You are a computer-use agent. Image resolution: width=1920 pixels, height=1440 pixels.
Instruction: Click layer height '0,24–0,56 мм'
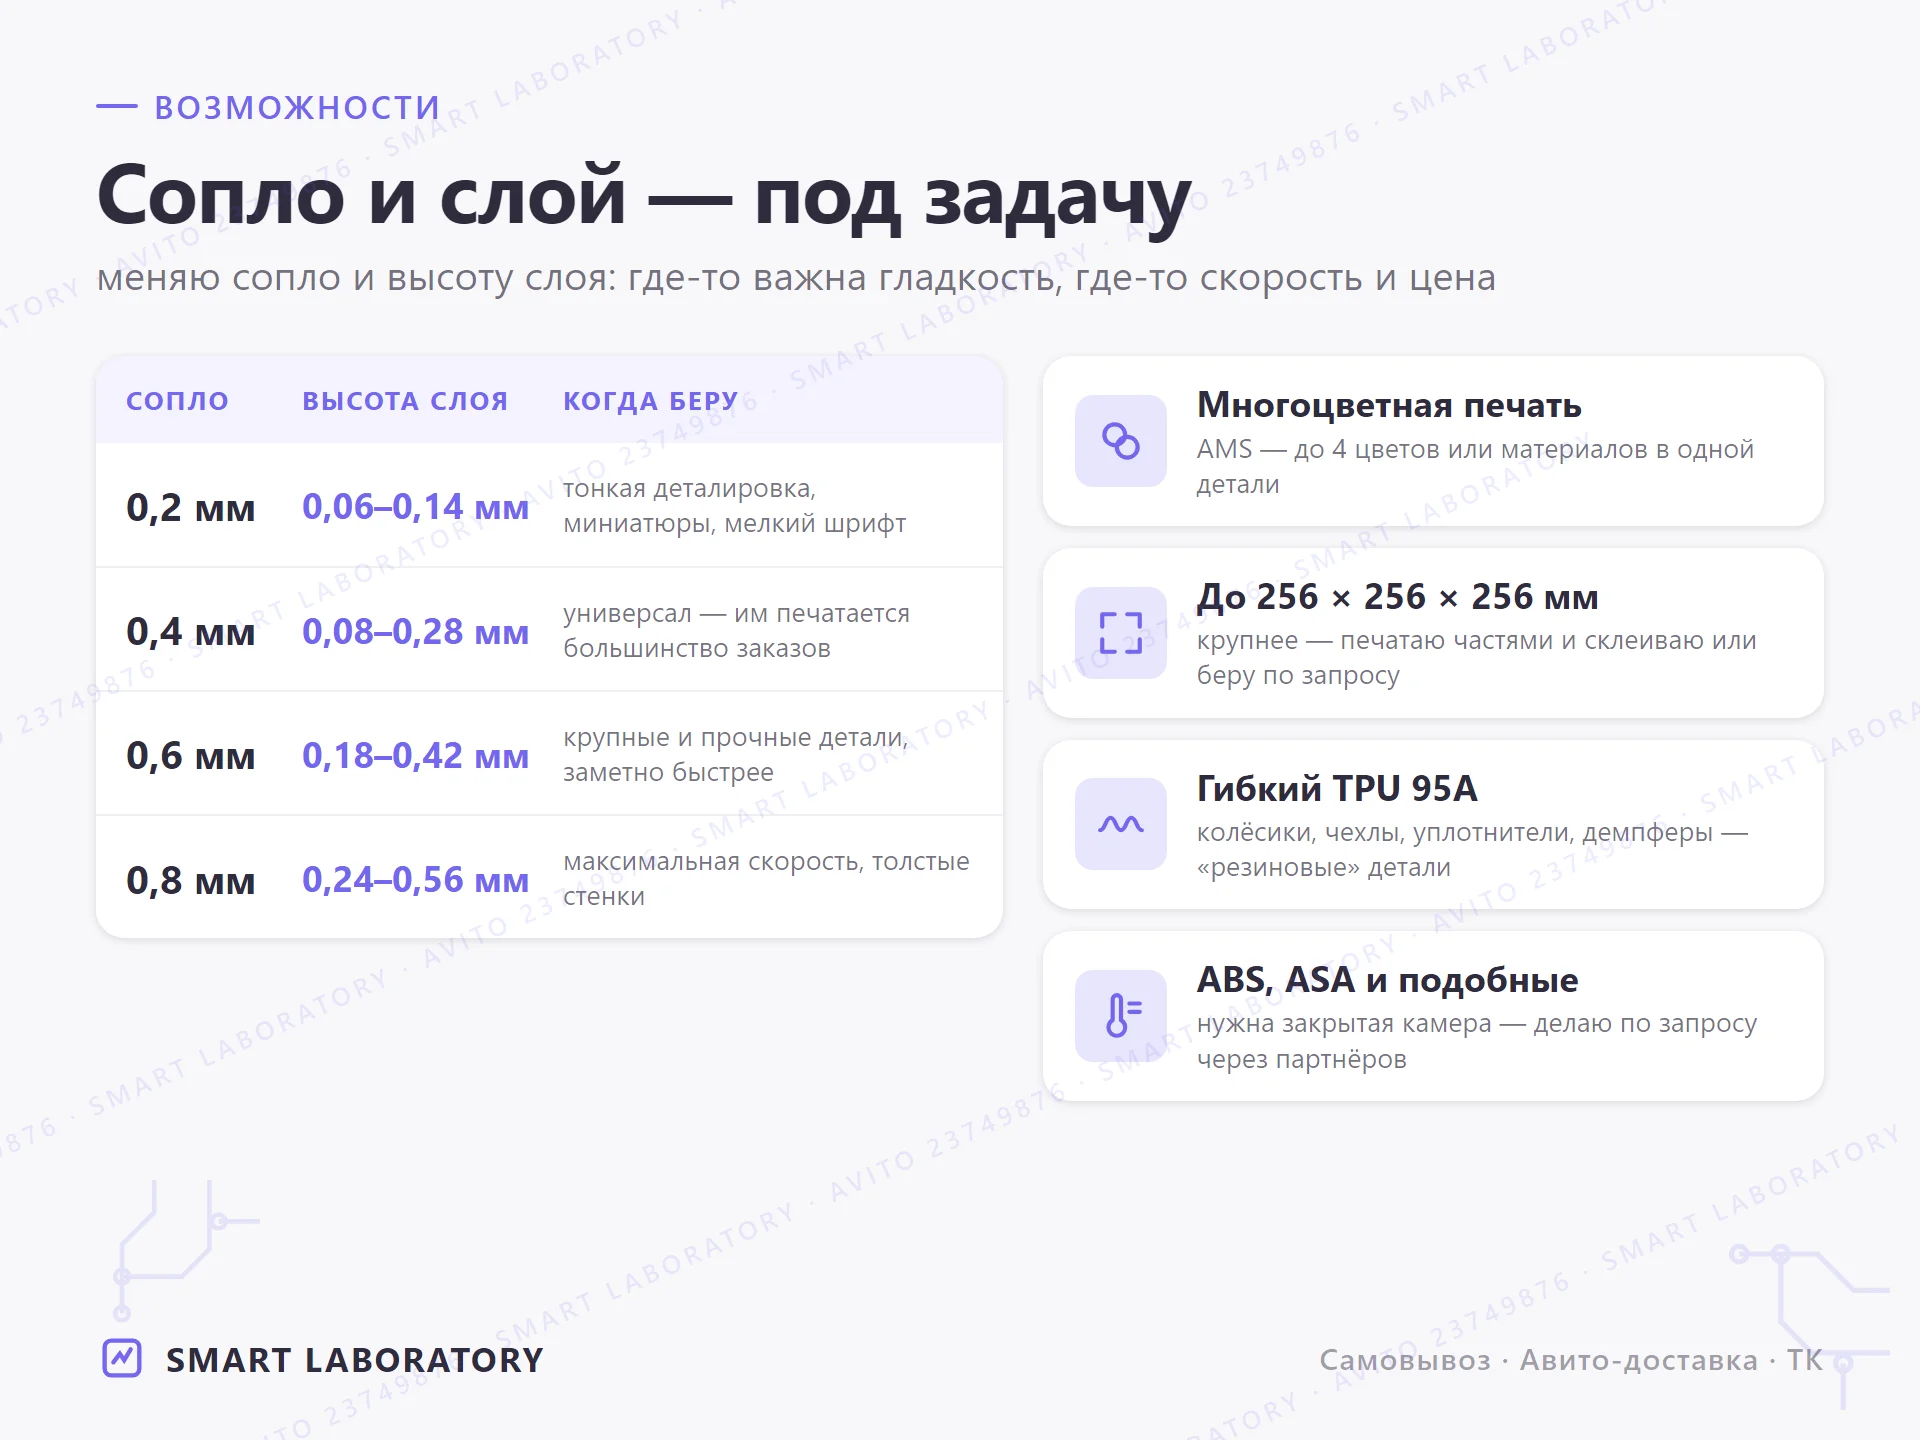(416, 880)
